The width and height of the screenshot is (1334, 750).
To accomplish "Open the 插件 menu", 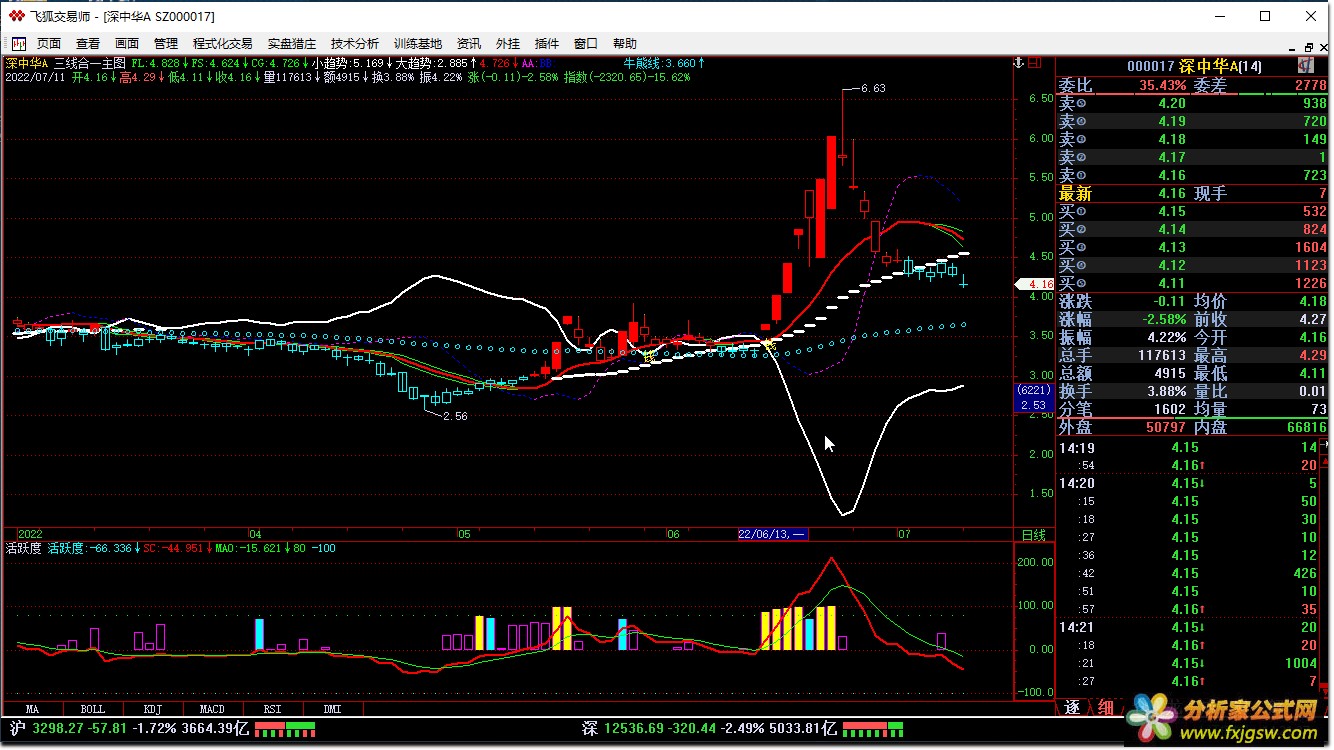I will pos(547,44).
